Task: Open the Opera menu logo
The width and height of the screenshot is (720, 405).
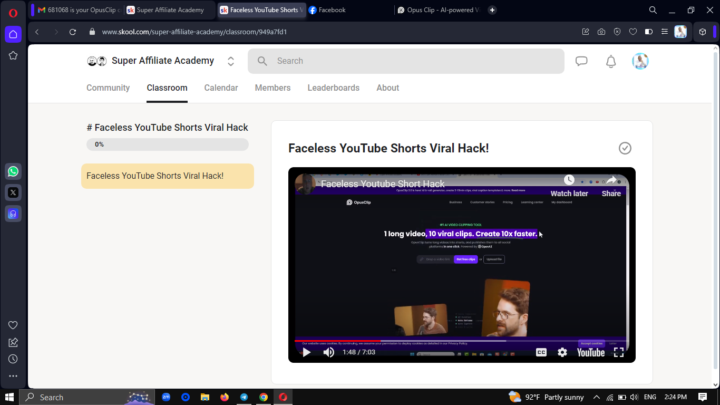Action: pyautogui.click(x=13, y=12)
